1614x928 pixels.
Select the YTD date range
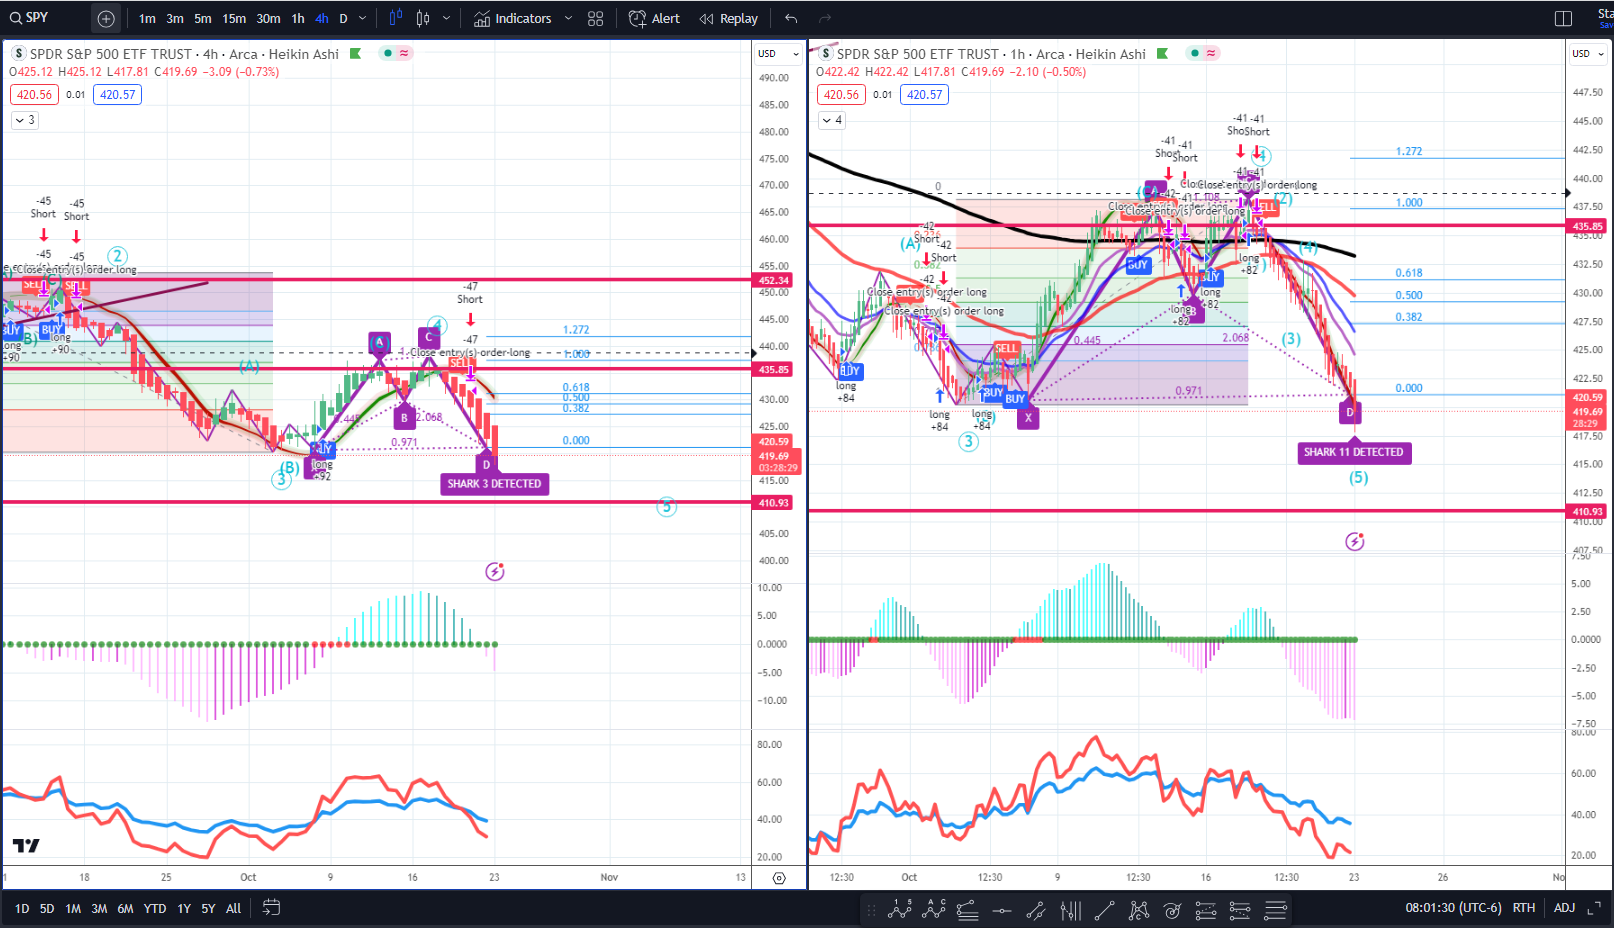pos(155,909)
